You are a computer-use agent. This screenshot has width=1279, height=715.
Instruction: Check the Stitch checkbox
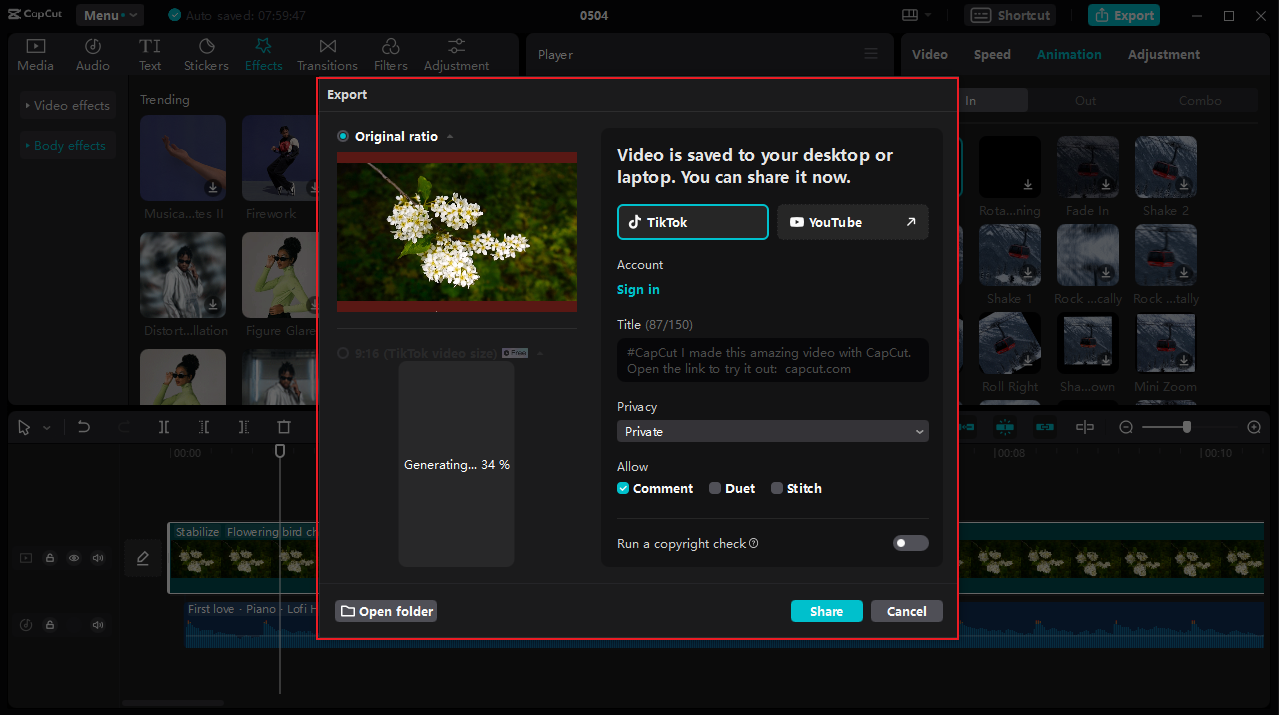point(777,488)
